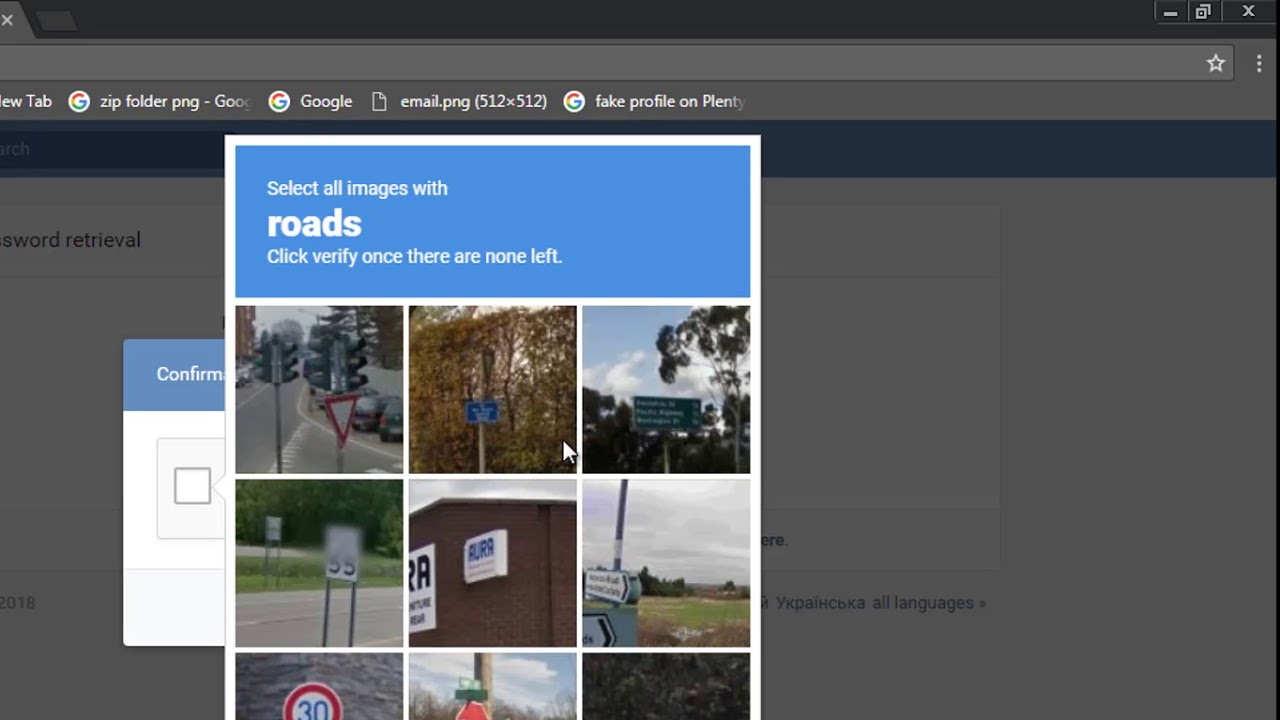
Task: Select the pole with direction signs and field image
Action: coord(666,563)
